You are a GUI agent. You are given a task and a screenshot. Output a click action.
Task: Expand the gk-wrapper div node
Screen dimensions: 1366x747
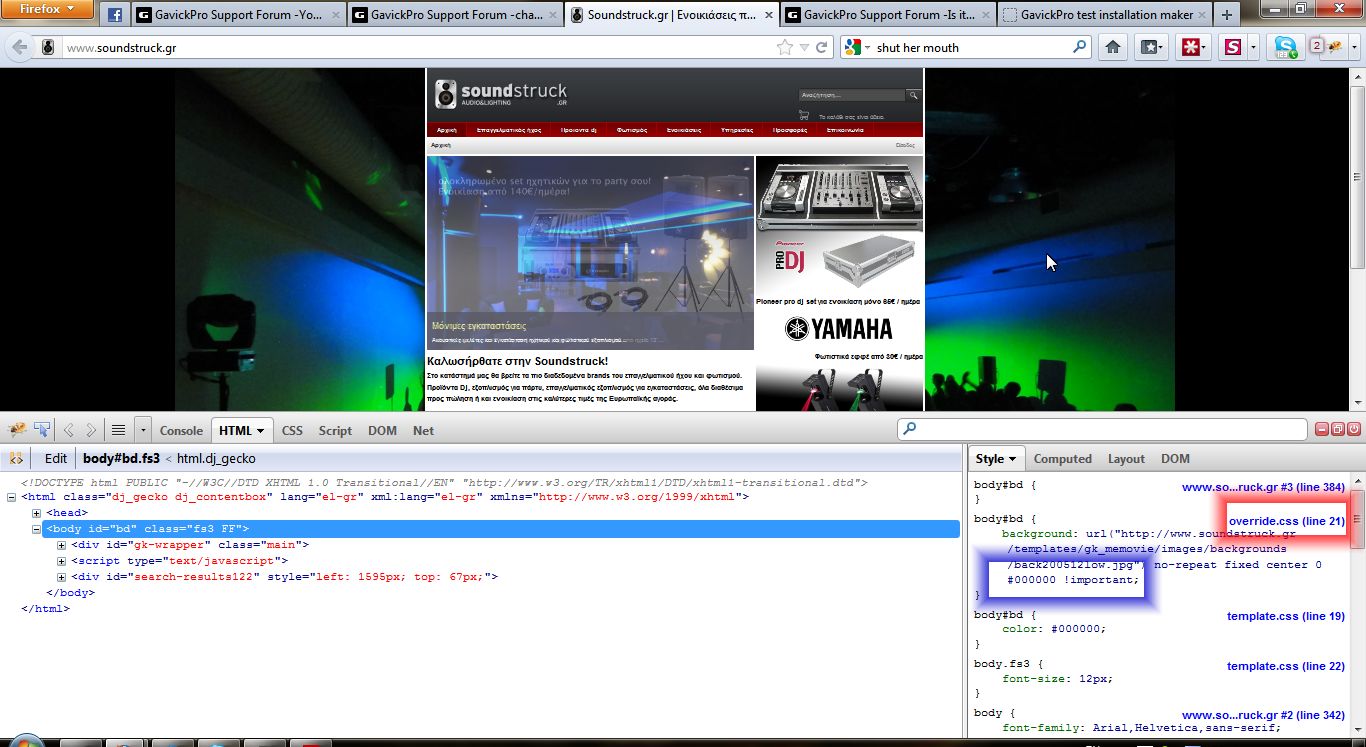coord(62,545)
